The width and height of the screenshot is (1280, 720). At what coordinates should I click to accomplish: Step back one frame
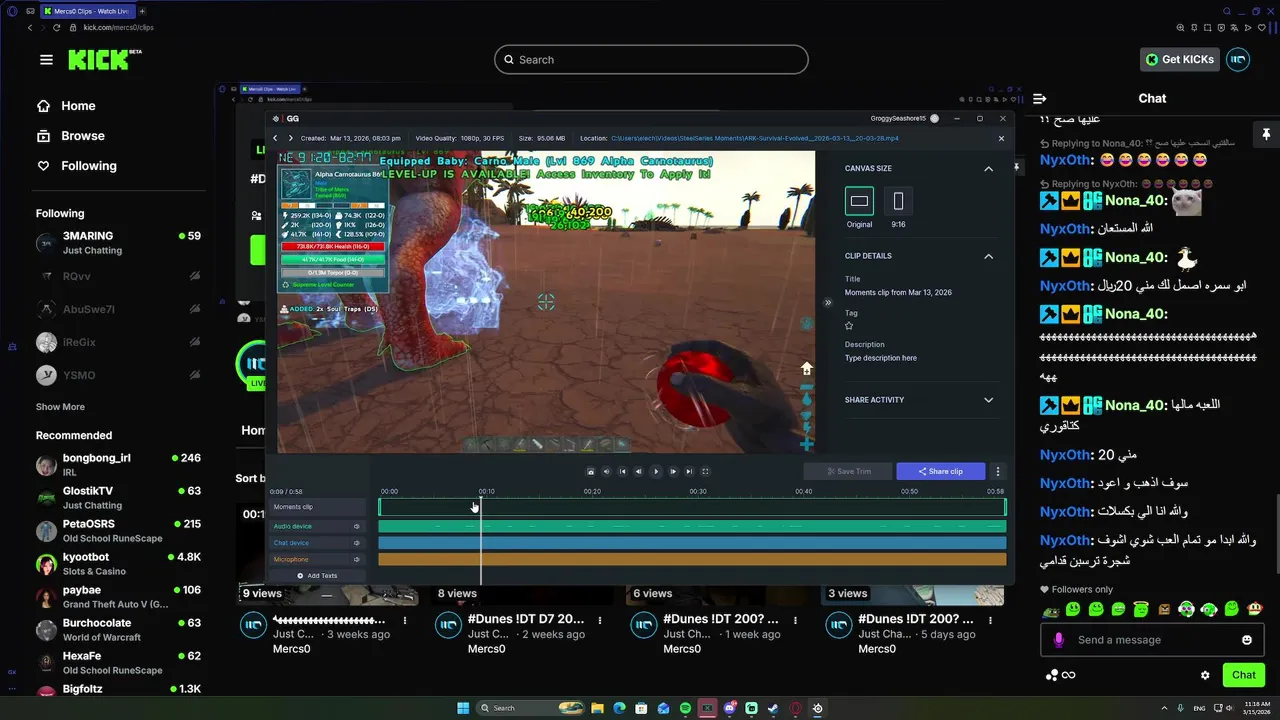pos(639,471)
